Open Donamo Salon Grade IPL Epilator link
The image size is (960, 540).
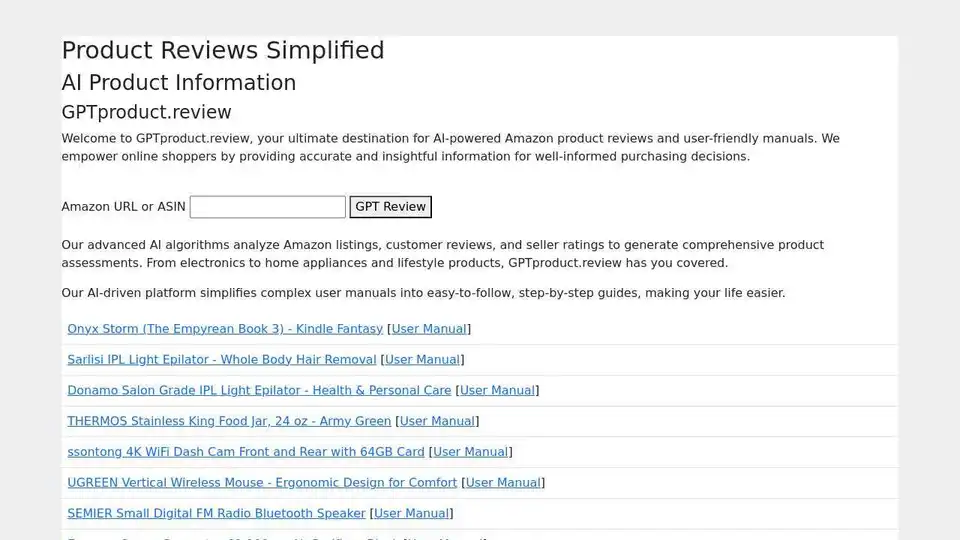pyautogui.click(x=259, y=390)
